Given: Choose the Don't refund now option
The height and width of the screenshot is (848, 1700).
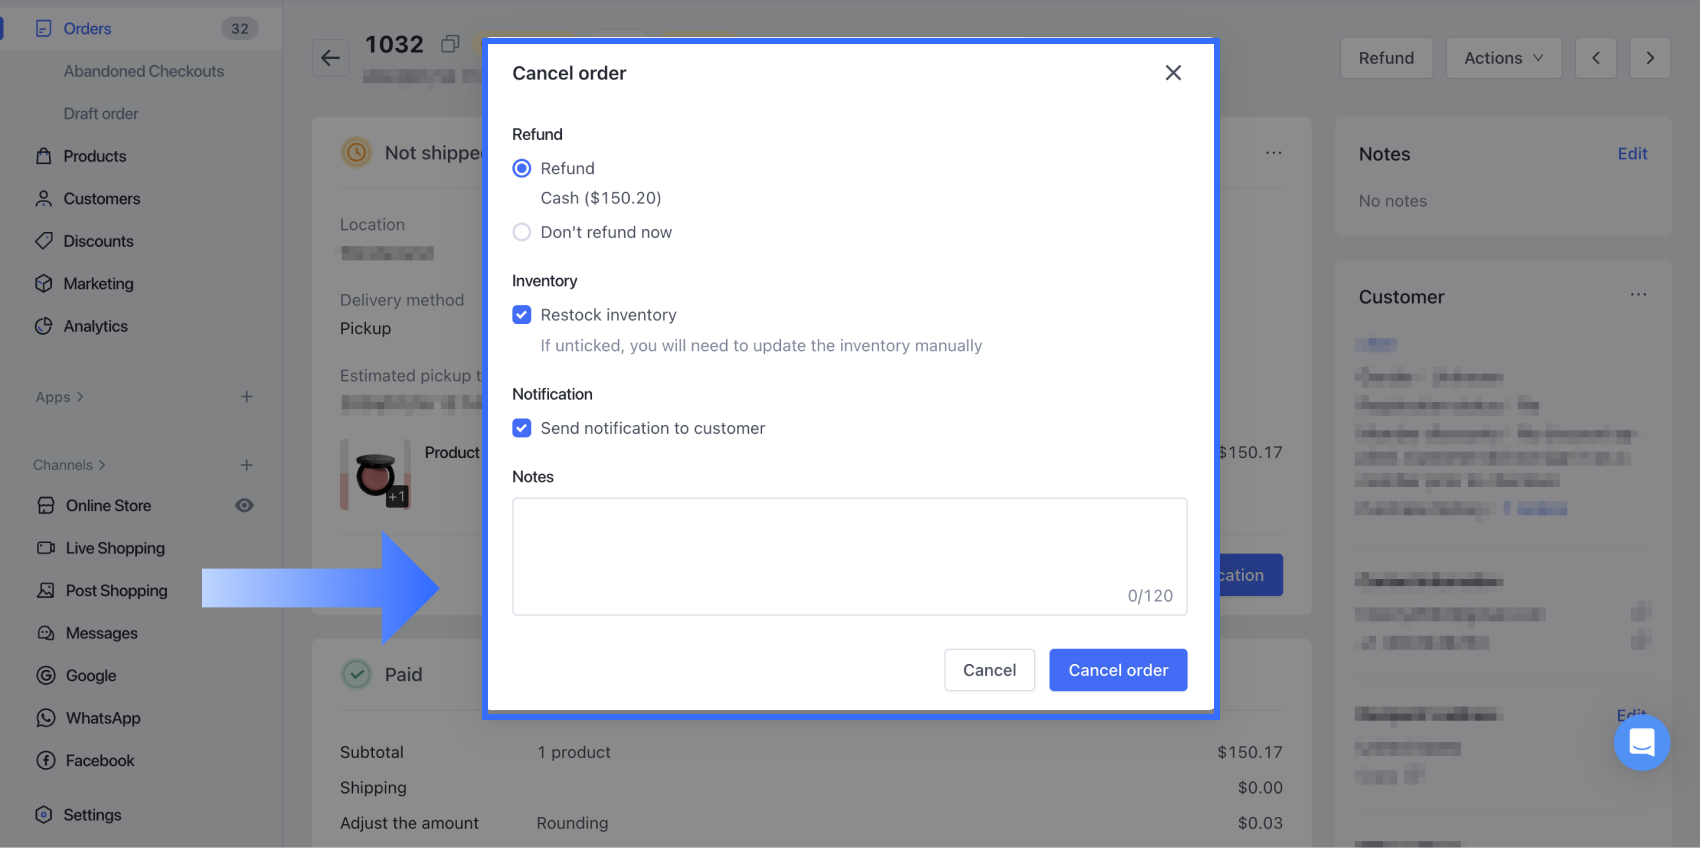Looking at the screenshot, I should 522,232.
